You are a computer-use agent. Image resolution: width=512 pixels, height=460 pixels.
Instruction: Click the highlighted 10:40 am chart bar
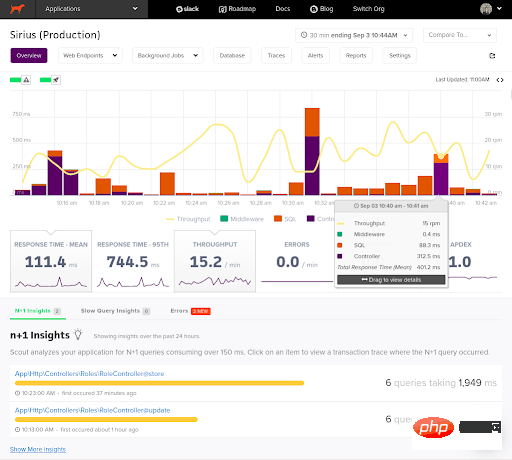pyautogui.click(x=441, y=174)
